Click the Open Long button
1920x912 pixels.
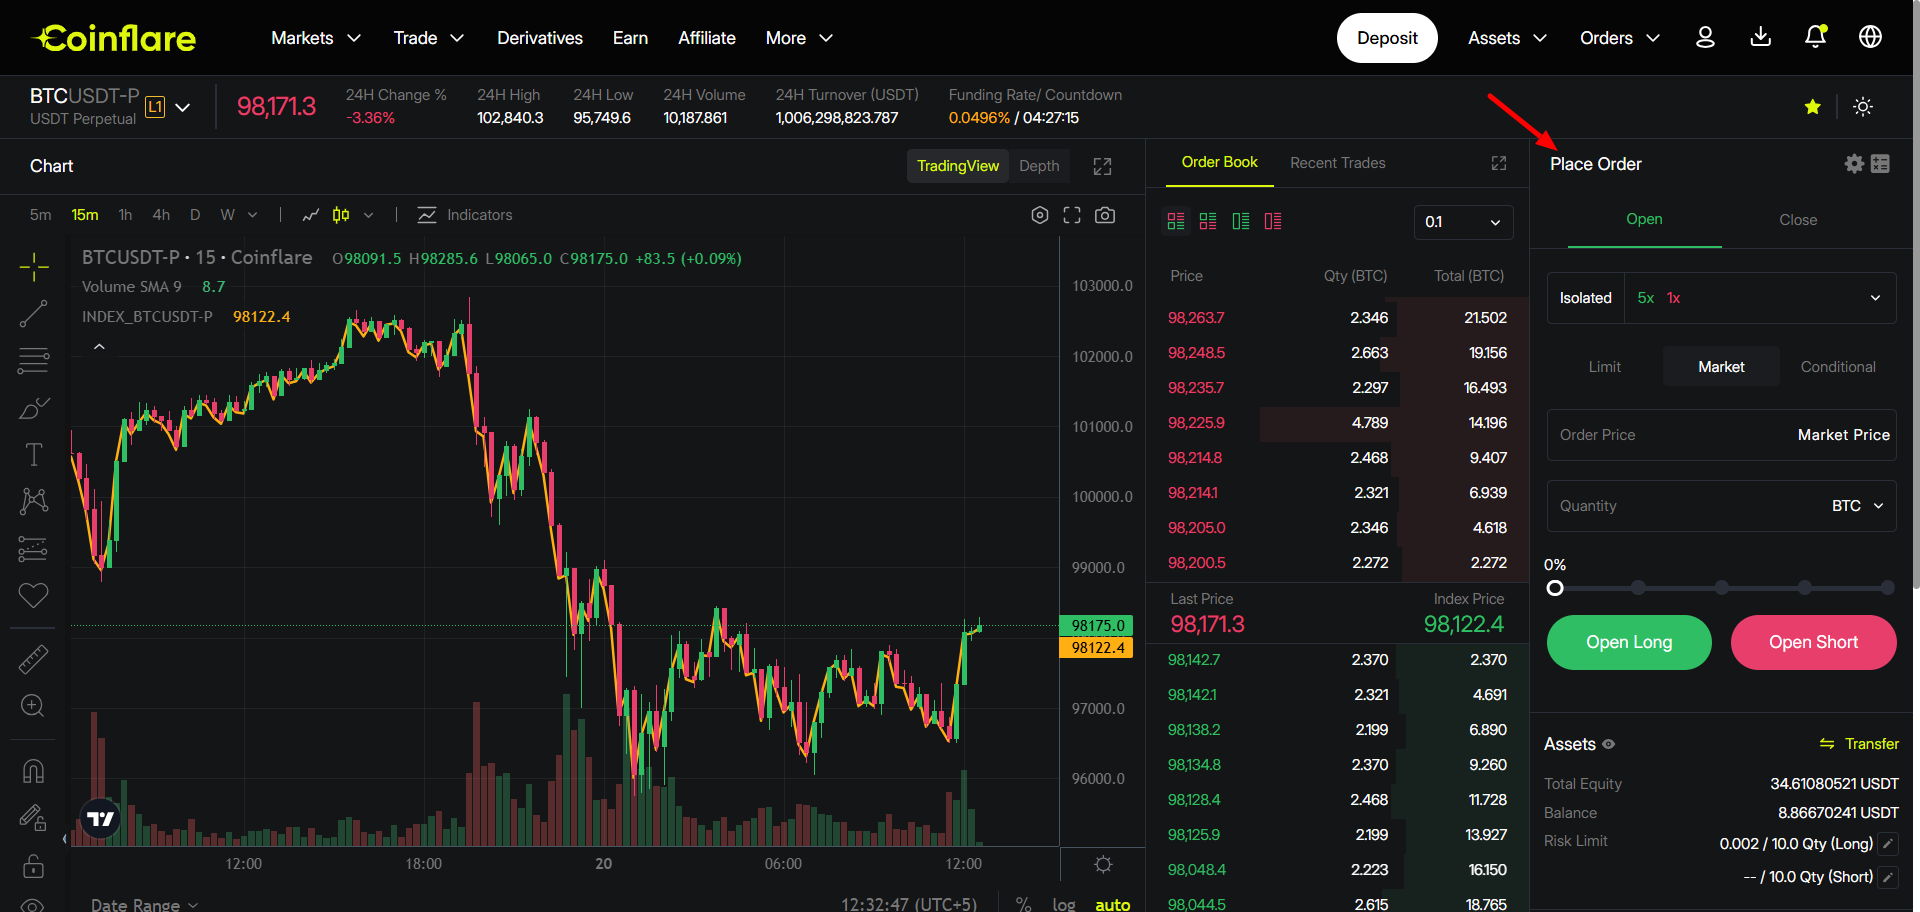tap(1629, 642)
